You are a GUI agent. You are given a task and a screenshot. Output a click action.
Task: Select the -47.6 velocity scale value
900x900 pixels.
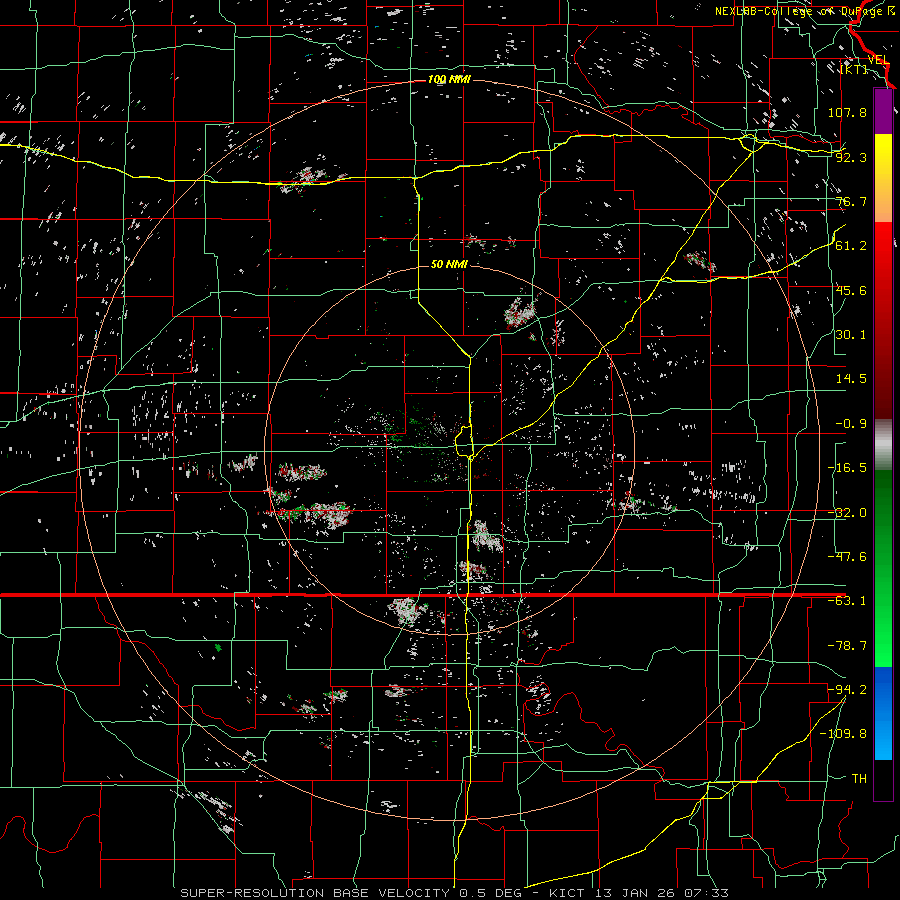point(847,557)
